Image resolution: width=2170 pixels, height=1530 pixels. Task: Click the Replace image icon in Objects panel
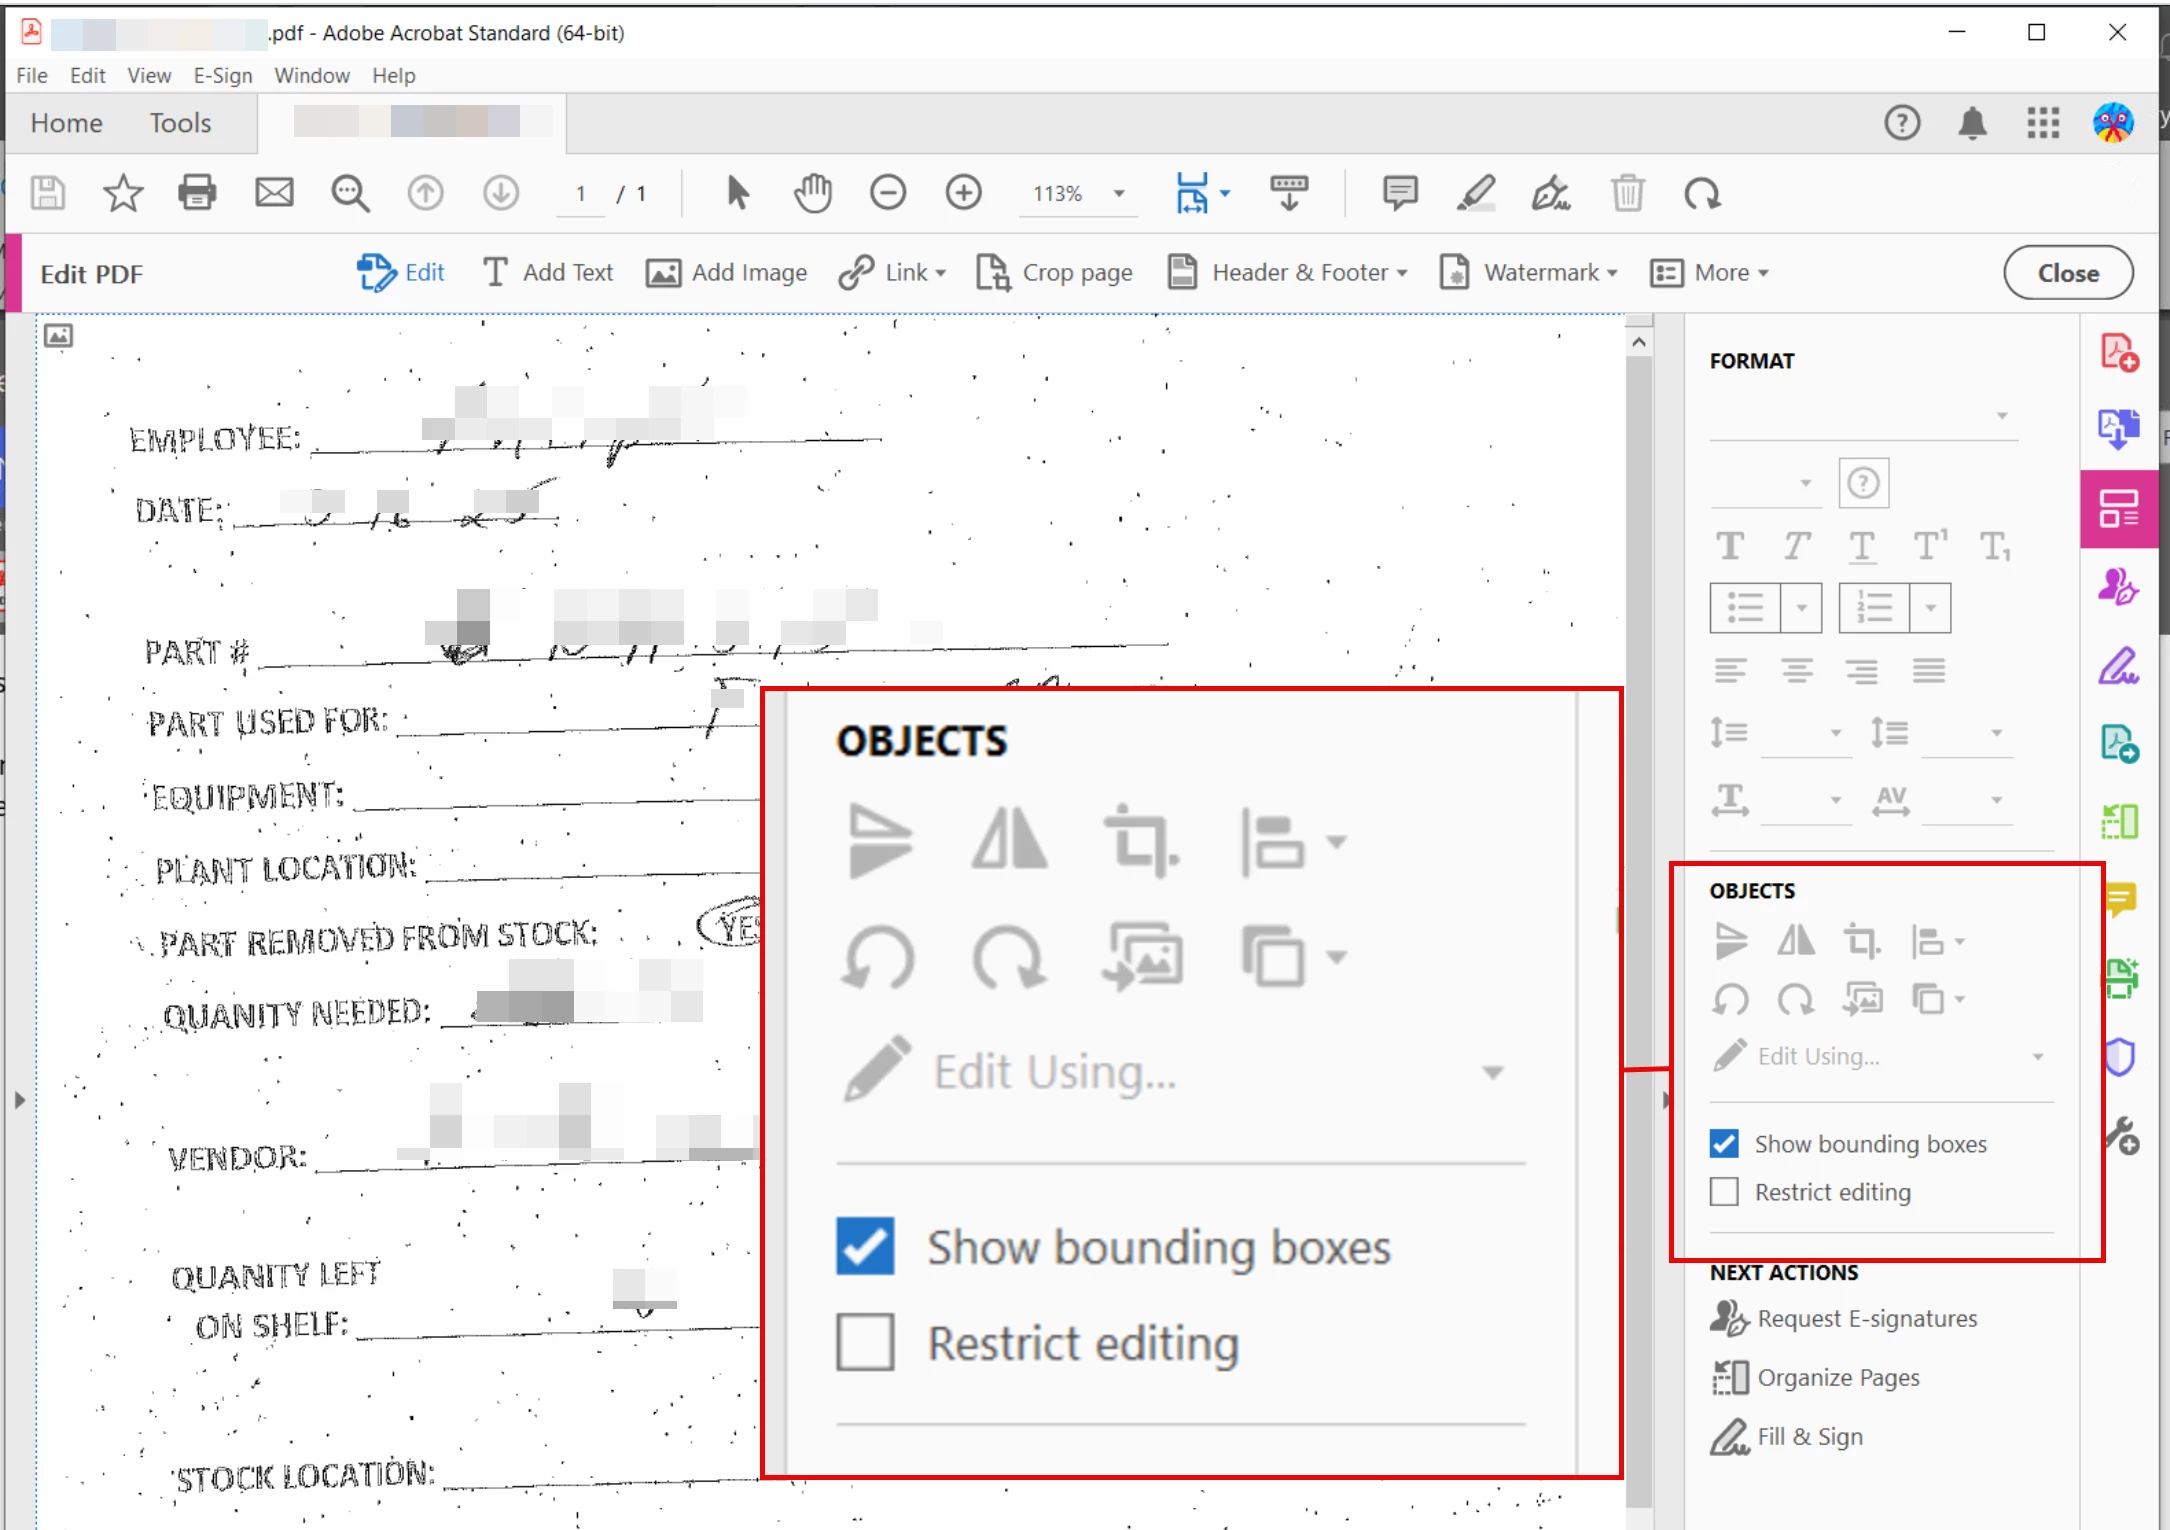pos(1862,999)
